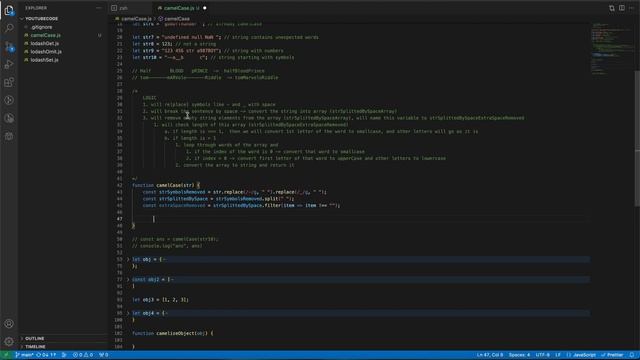Open editor more actions menu

[x=631, y=8]
